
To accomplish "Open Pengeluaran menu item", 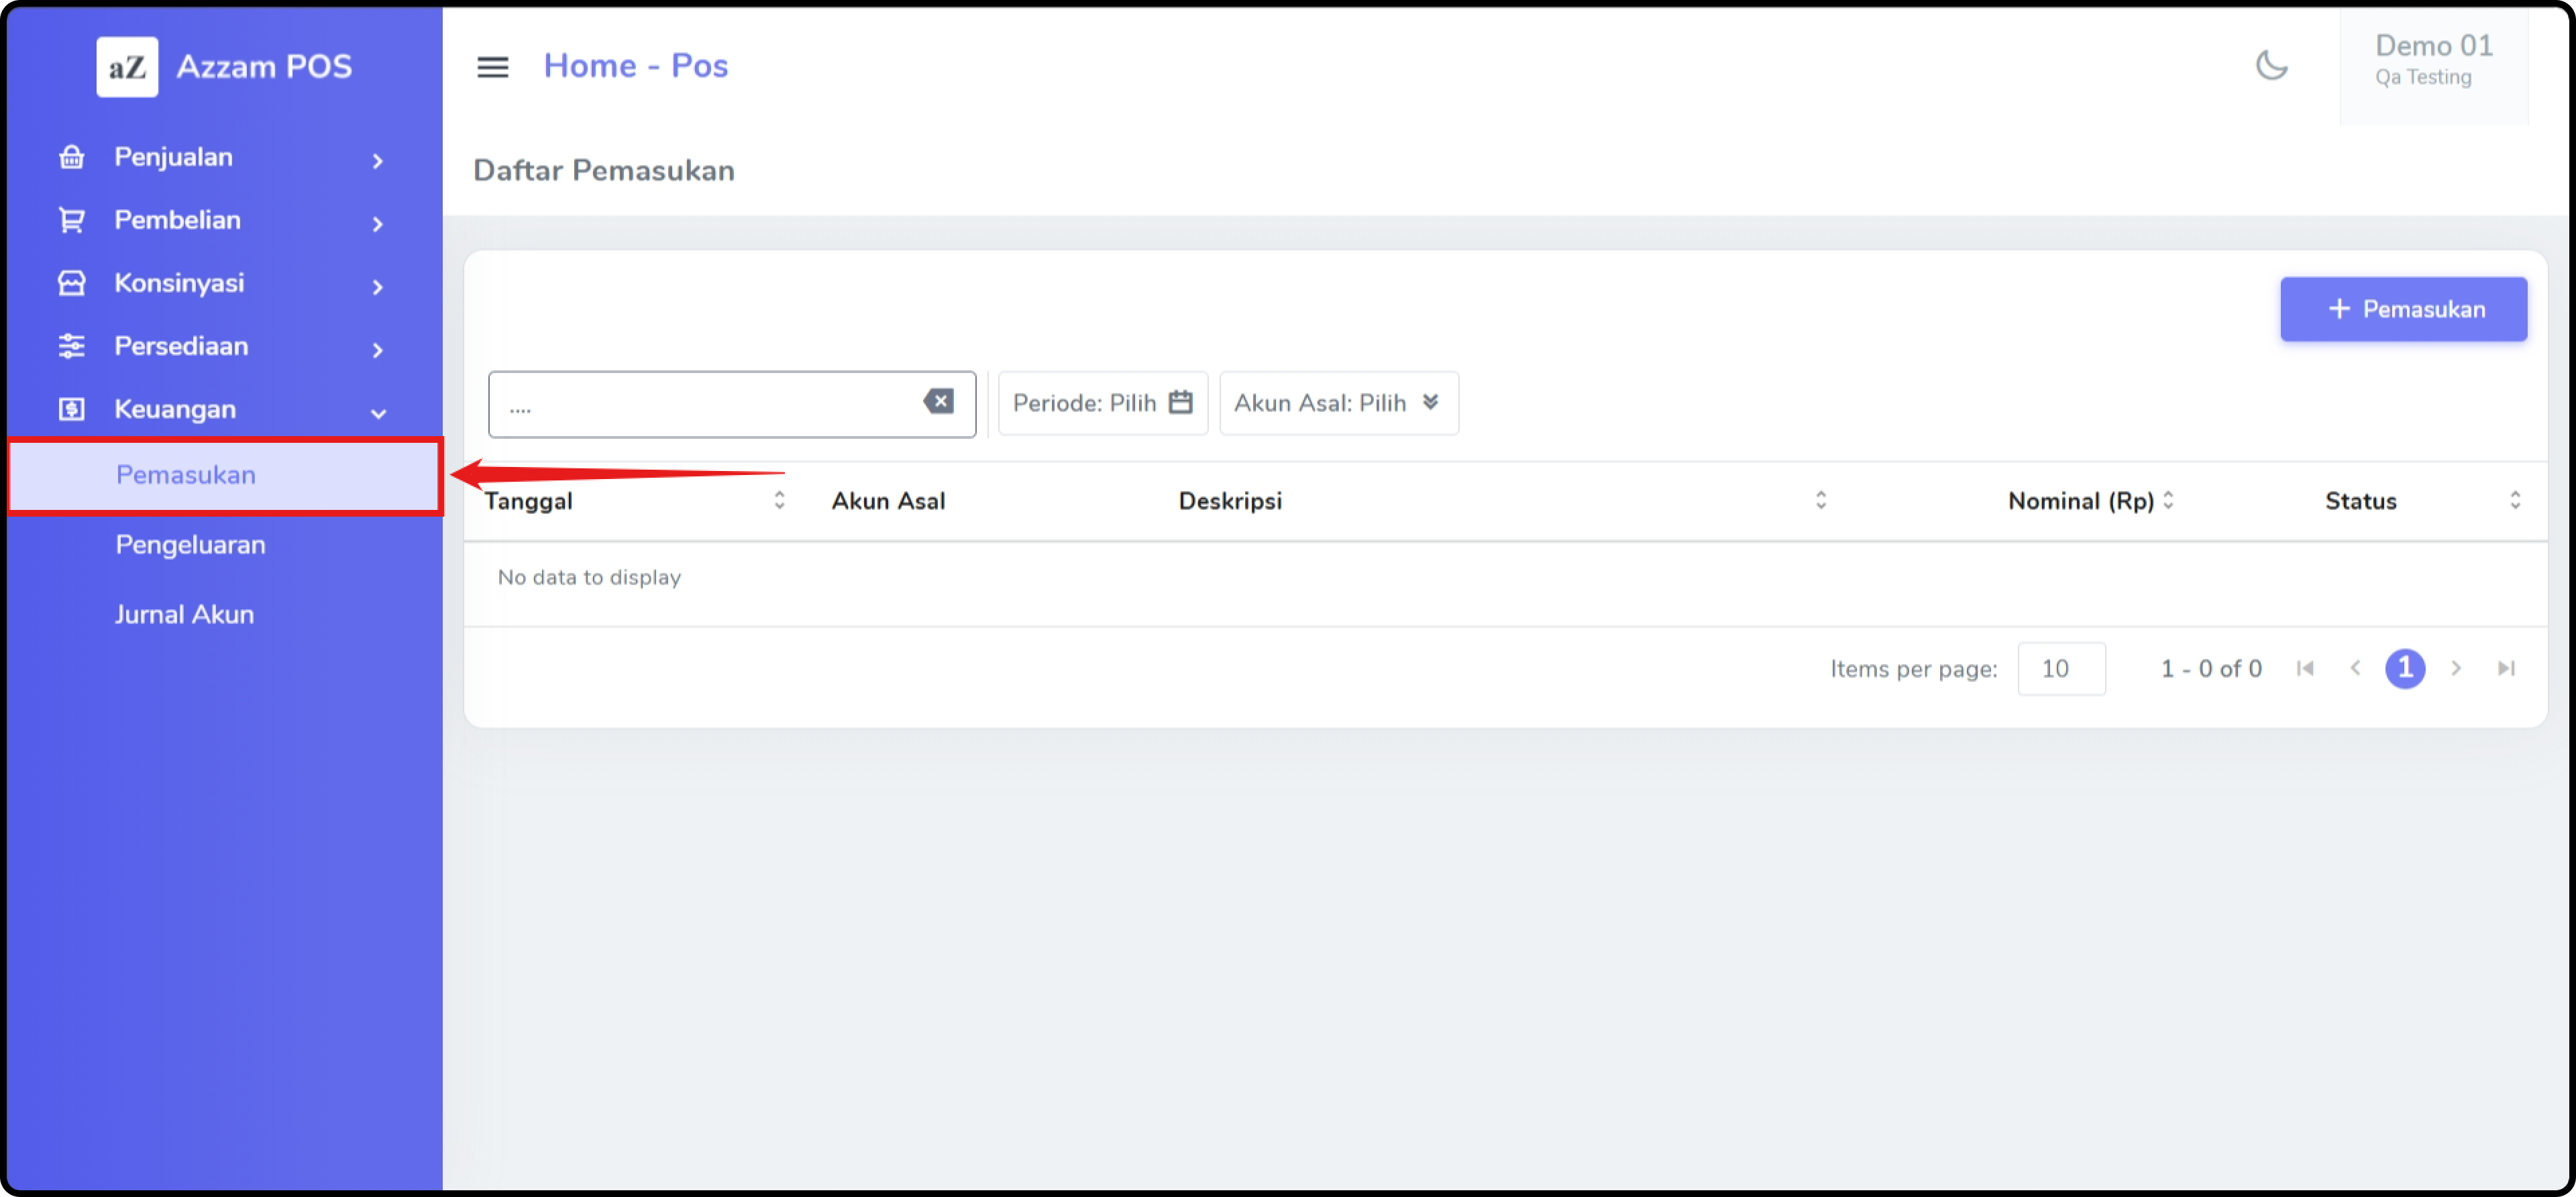I will (190, 545).
